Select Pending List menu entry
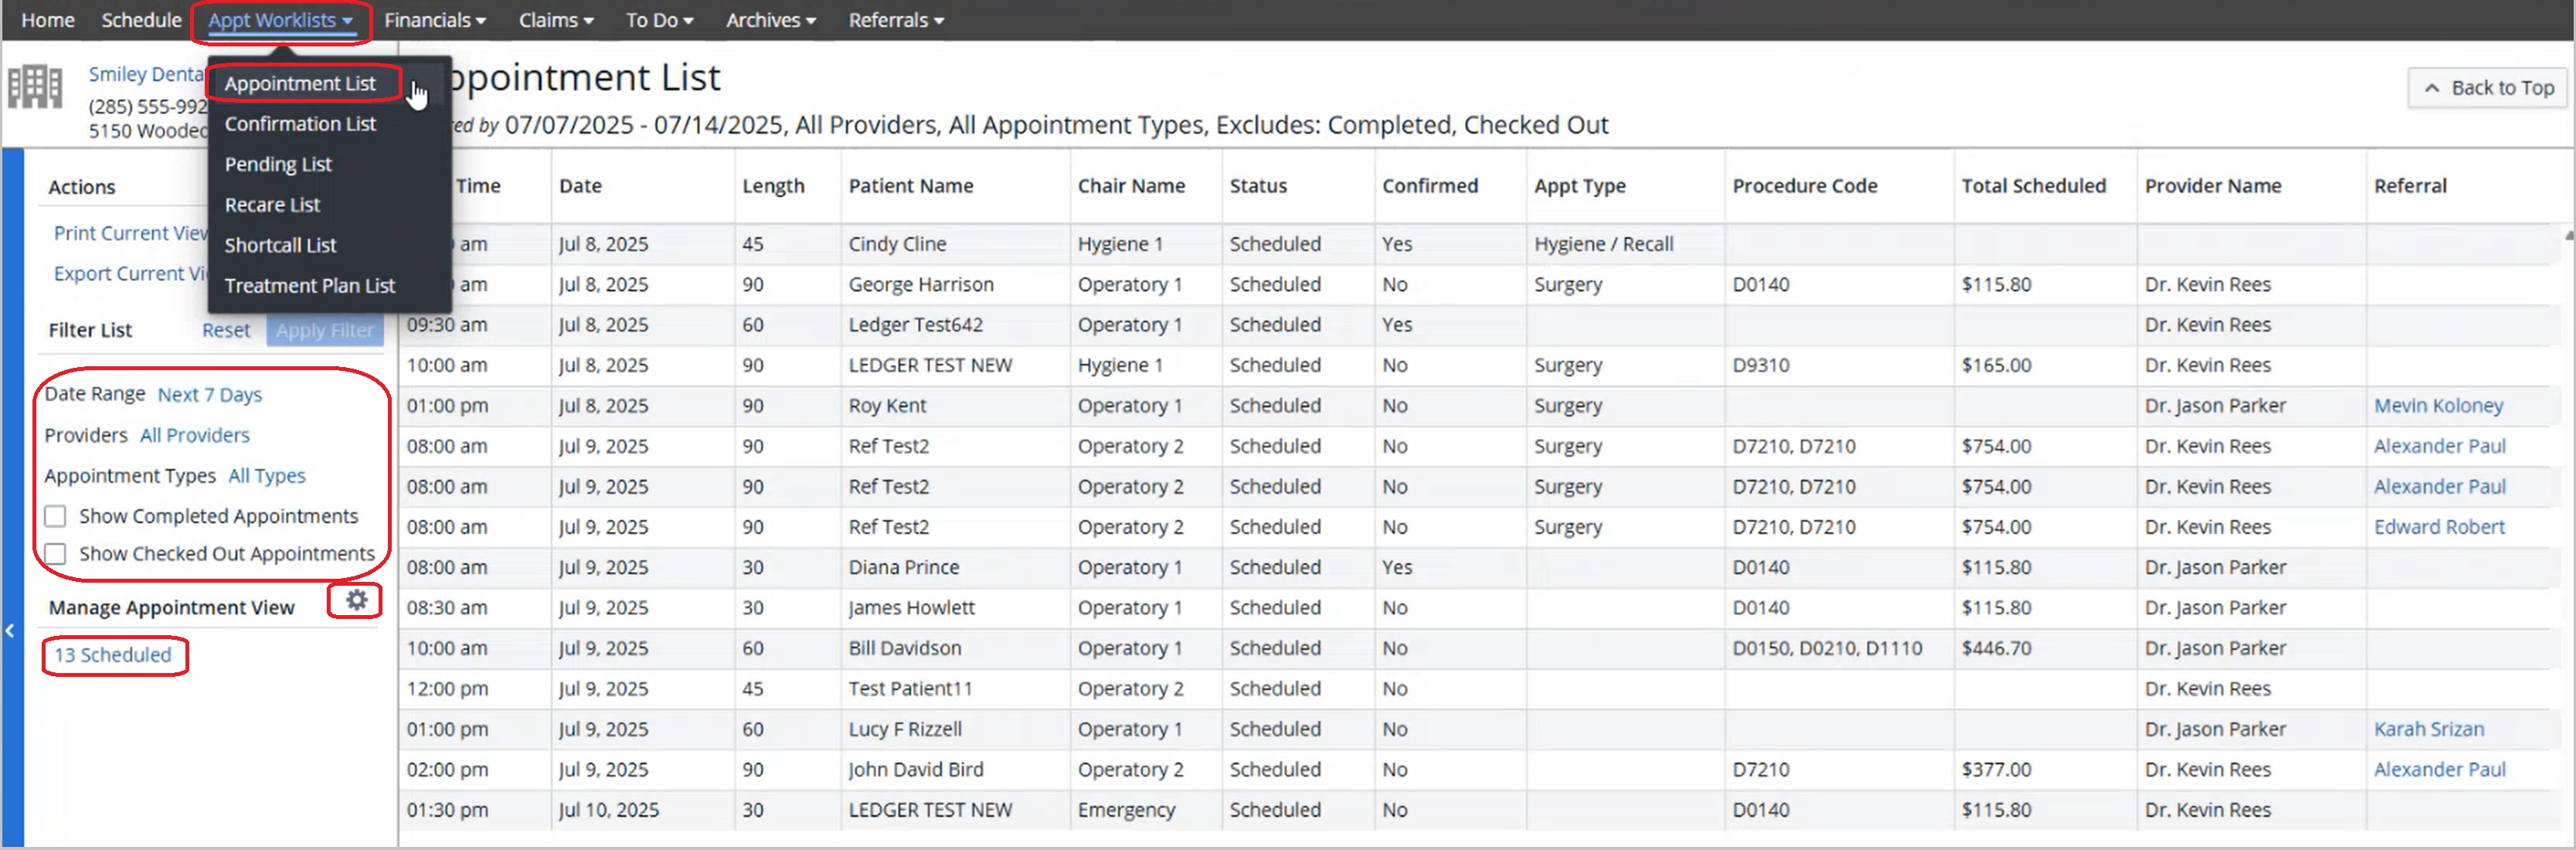This screenshot has height=850, width=2576. pyautogui.click(x=278, y=164)
